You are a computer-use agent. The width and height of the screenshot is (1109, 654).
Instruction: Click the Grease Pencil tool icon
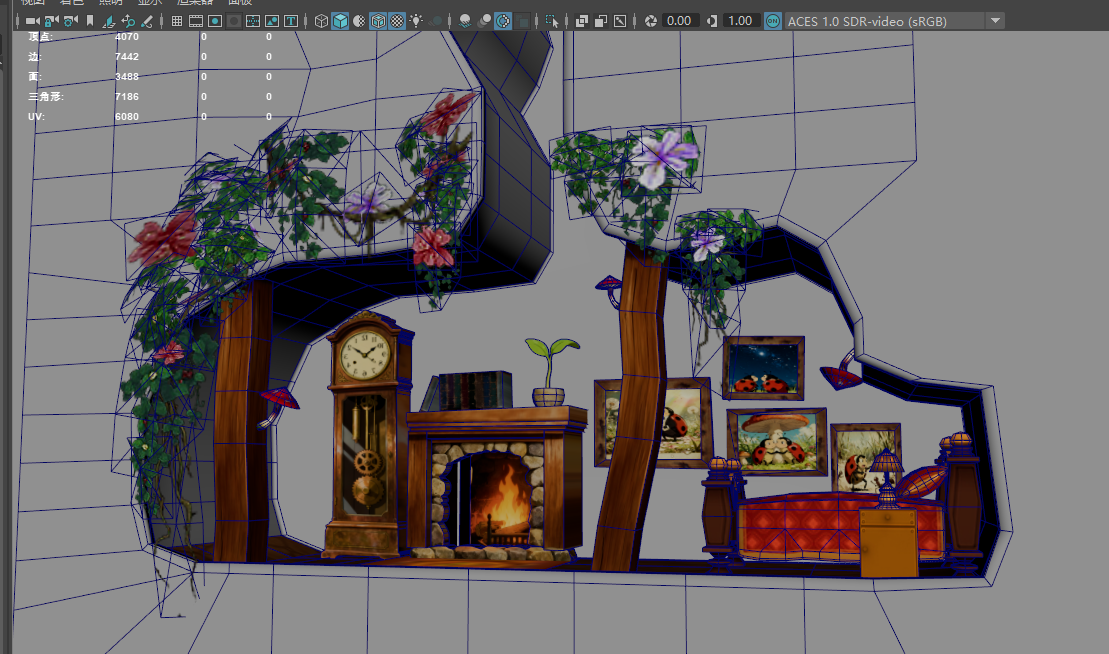(147, 20)
